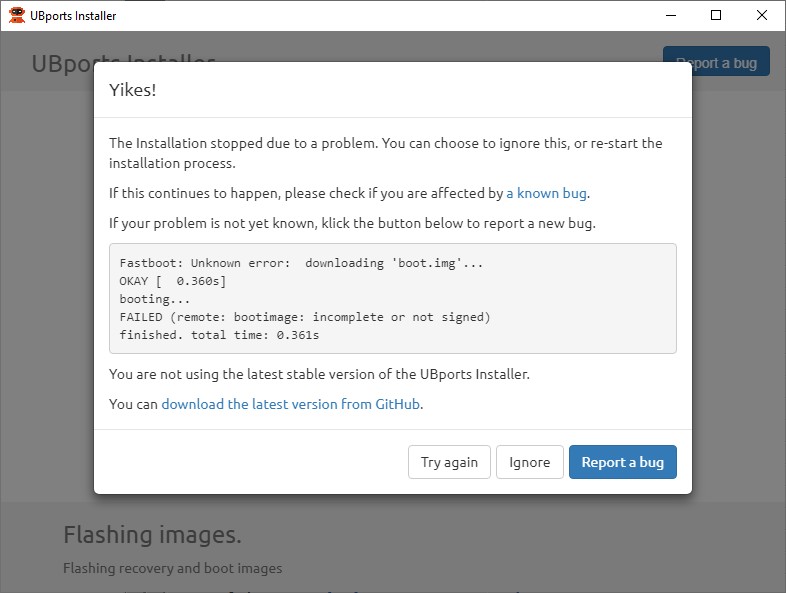Dismiss the error with the Ignore button
Viewport: 786px width, 593px height.
click(529, 462)
